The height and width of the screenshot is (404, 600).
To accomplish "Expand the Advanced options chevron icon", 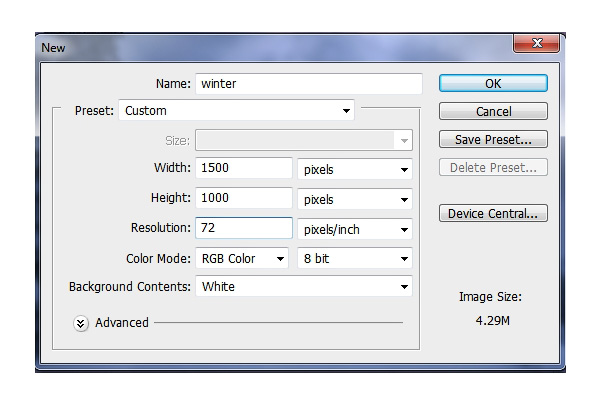I will (x=81, y=324).
